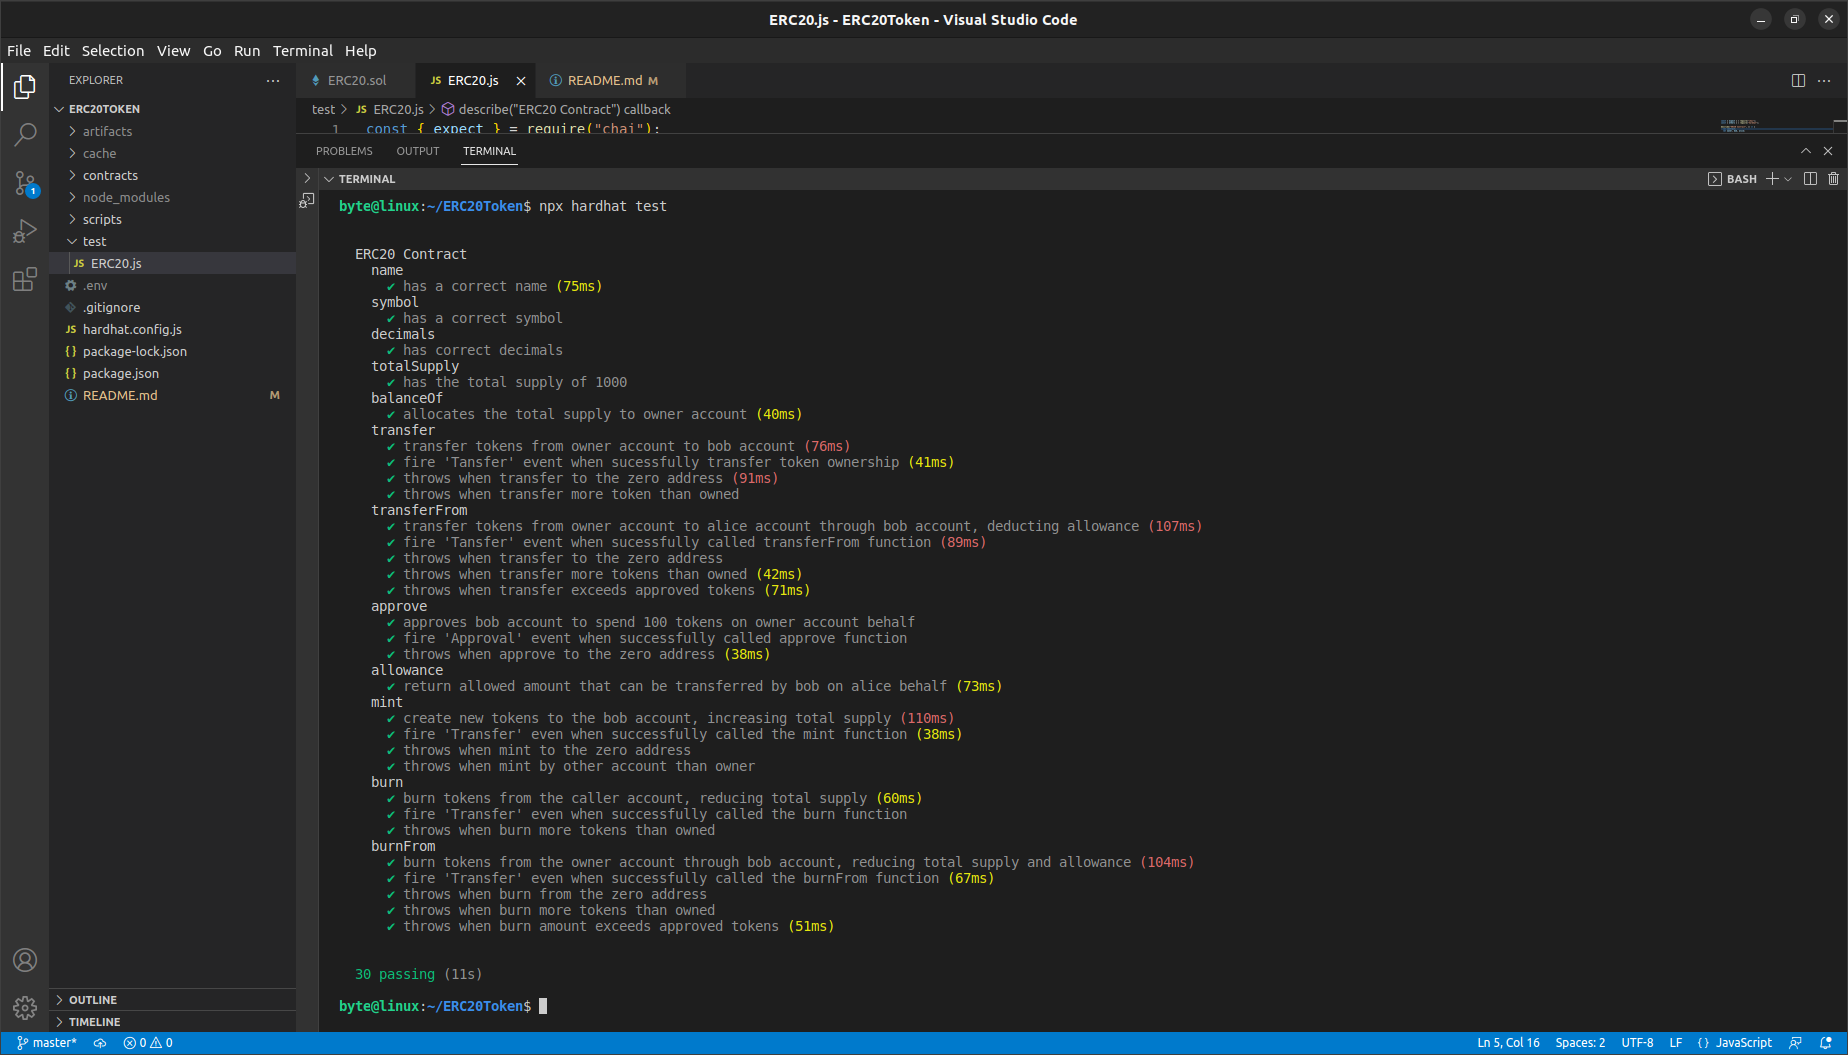Viewport: 1848px width, 1055px height.
Task: Open the Explorer view in activity bar
Action: [25, 88]
